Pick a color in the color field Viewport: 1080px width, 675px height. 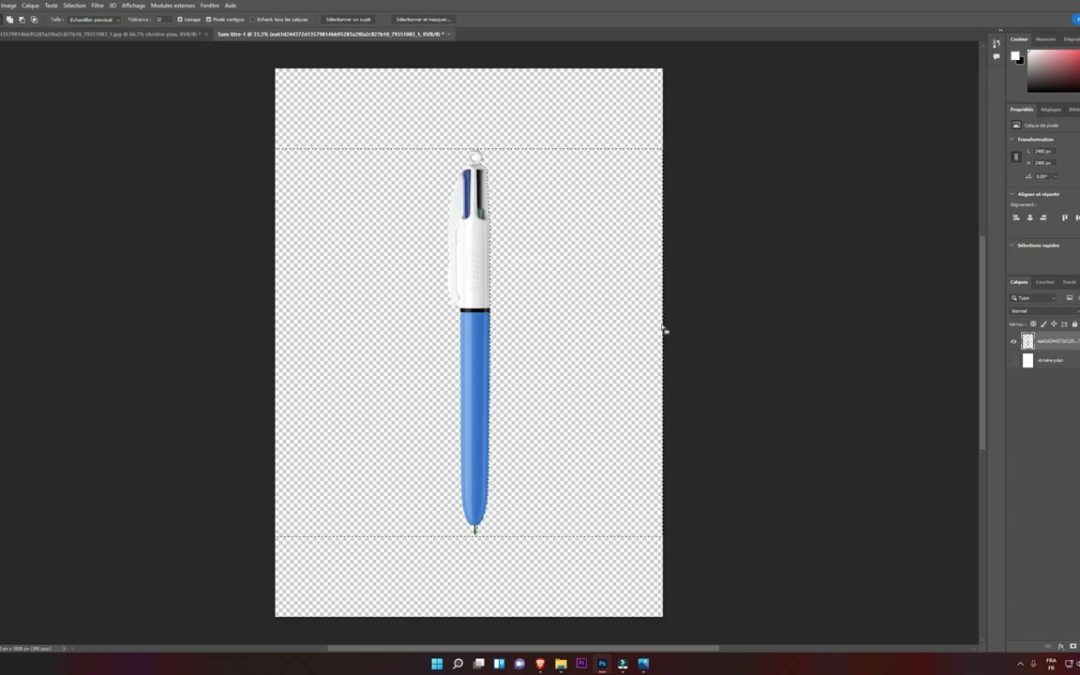pos(1054,70)
